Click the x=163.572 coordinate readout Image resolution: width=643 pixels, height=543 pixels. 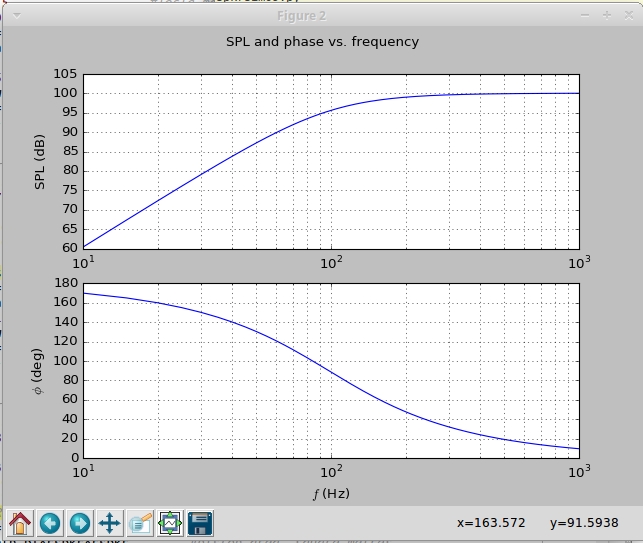click(x=491, y=523)
